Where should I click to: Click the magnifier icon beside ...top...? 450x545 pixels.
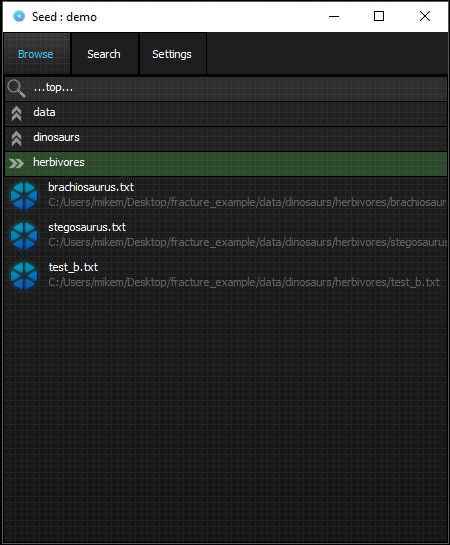click(x=16, y=88)
